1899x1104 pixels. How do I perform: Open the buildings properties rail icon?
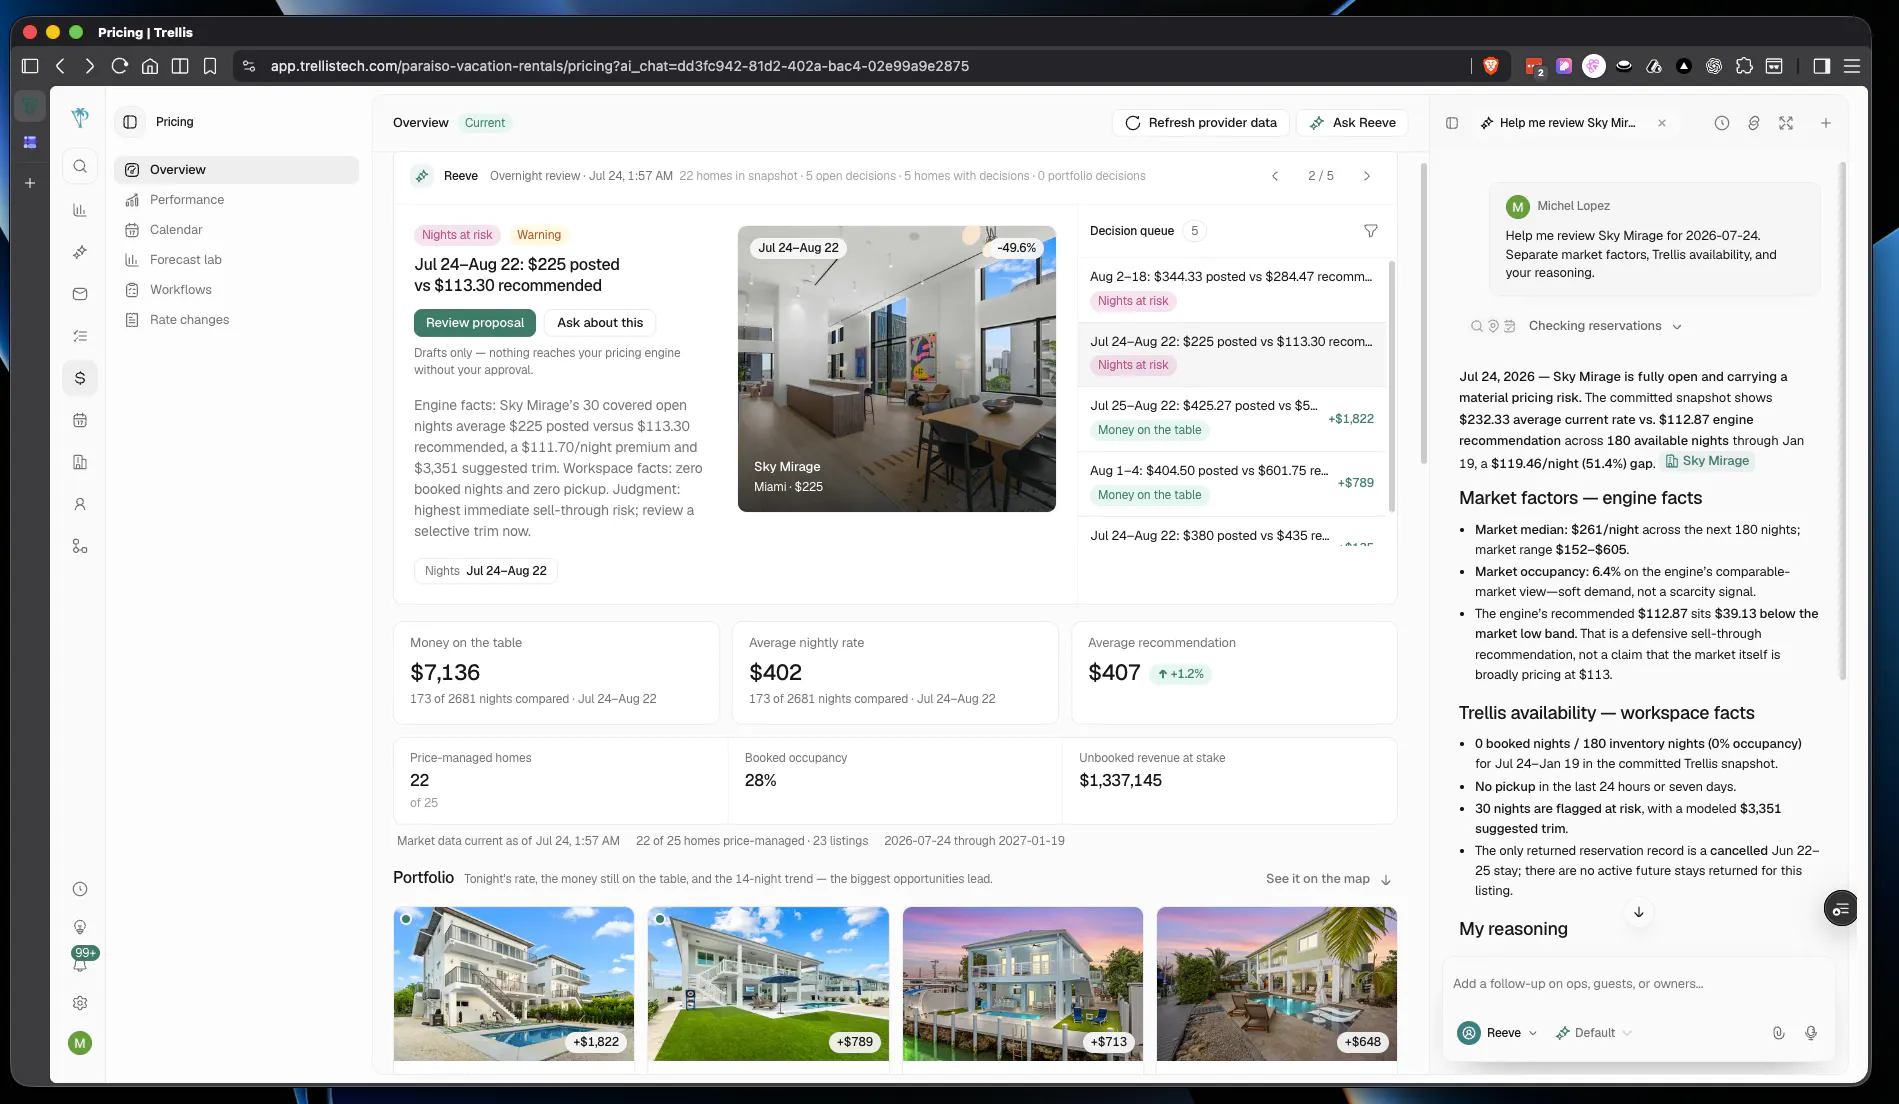pos(80,462)
